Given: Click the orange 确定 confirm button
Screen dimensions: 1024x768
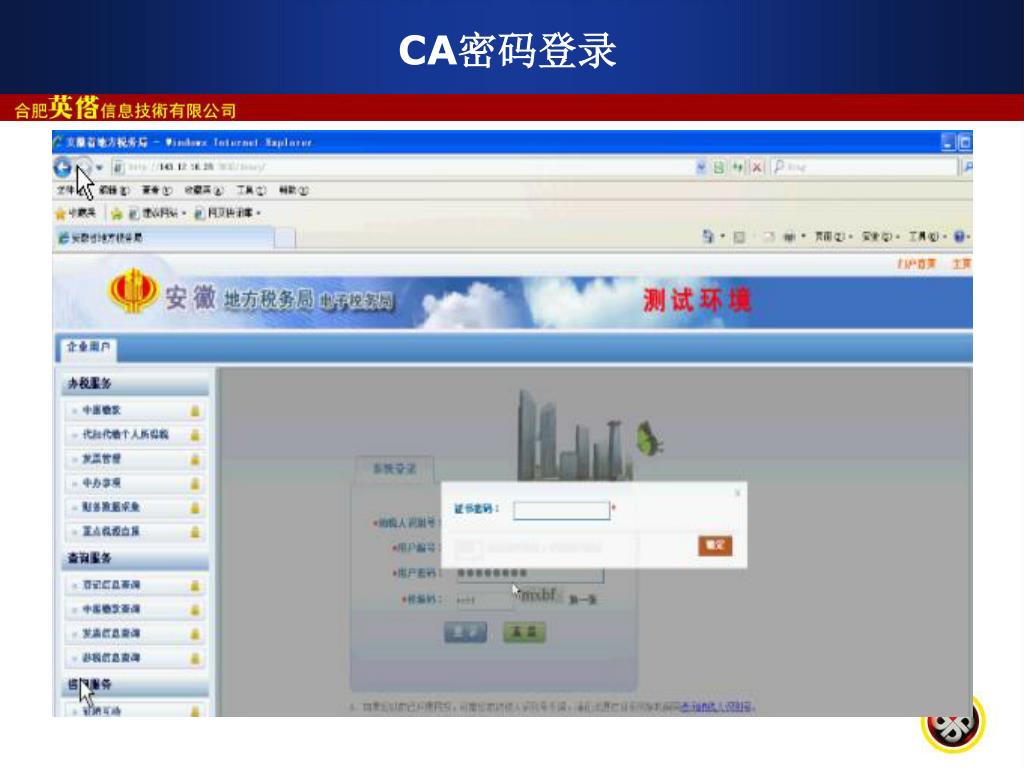Looking at the screenshot, I should (x=715, y=545).
